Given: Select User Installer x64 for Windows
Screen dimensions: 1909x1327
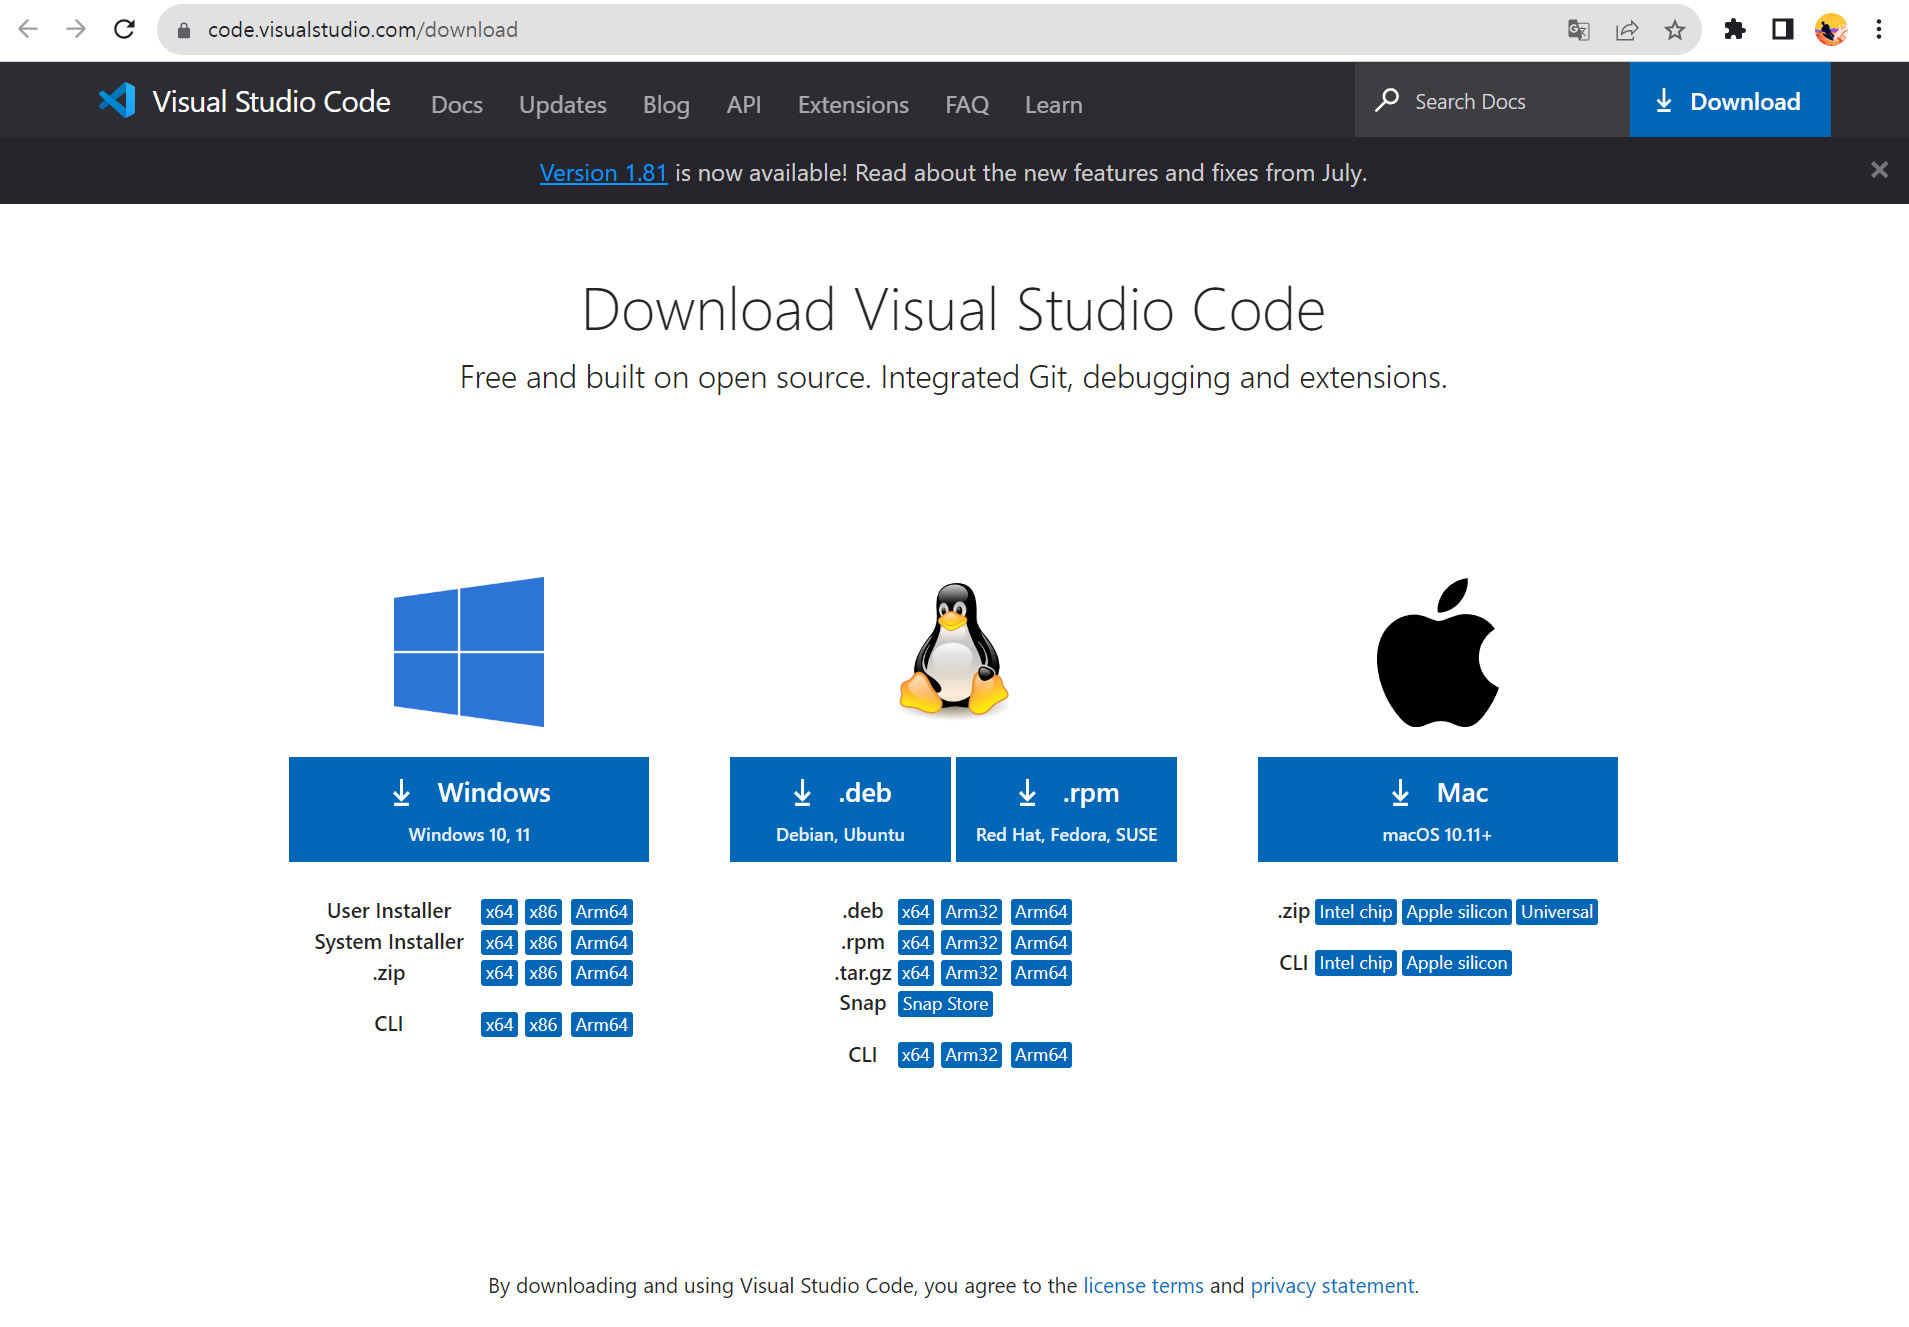Looking at the screenshot, I should (x=499, y=912).
